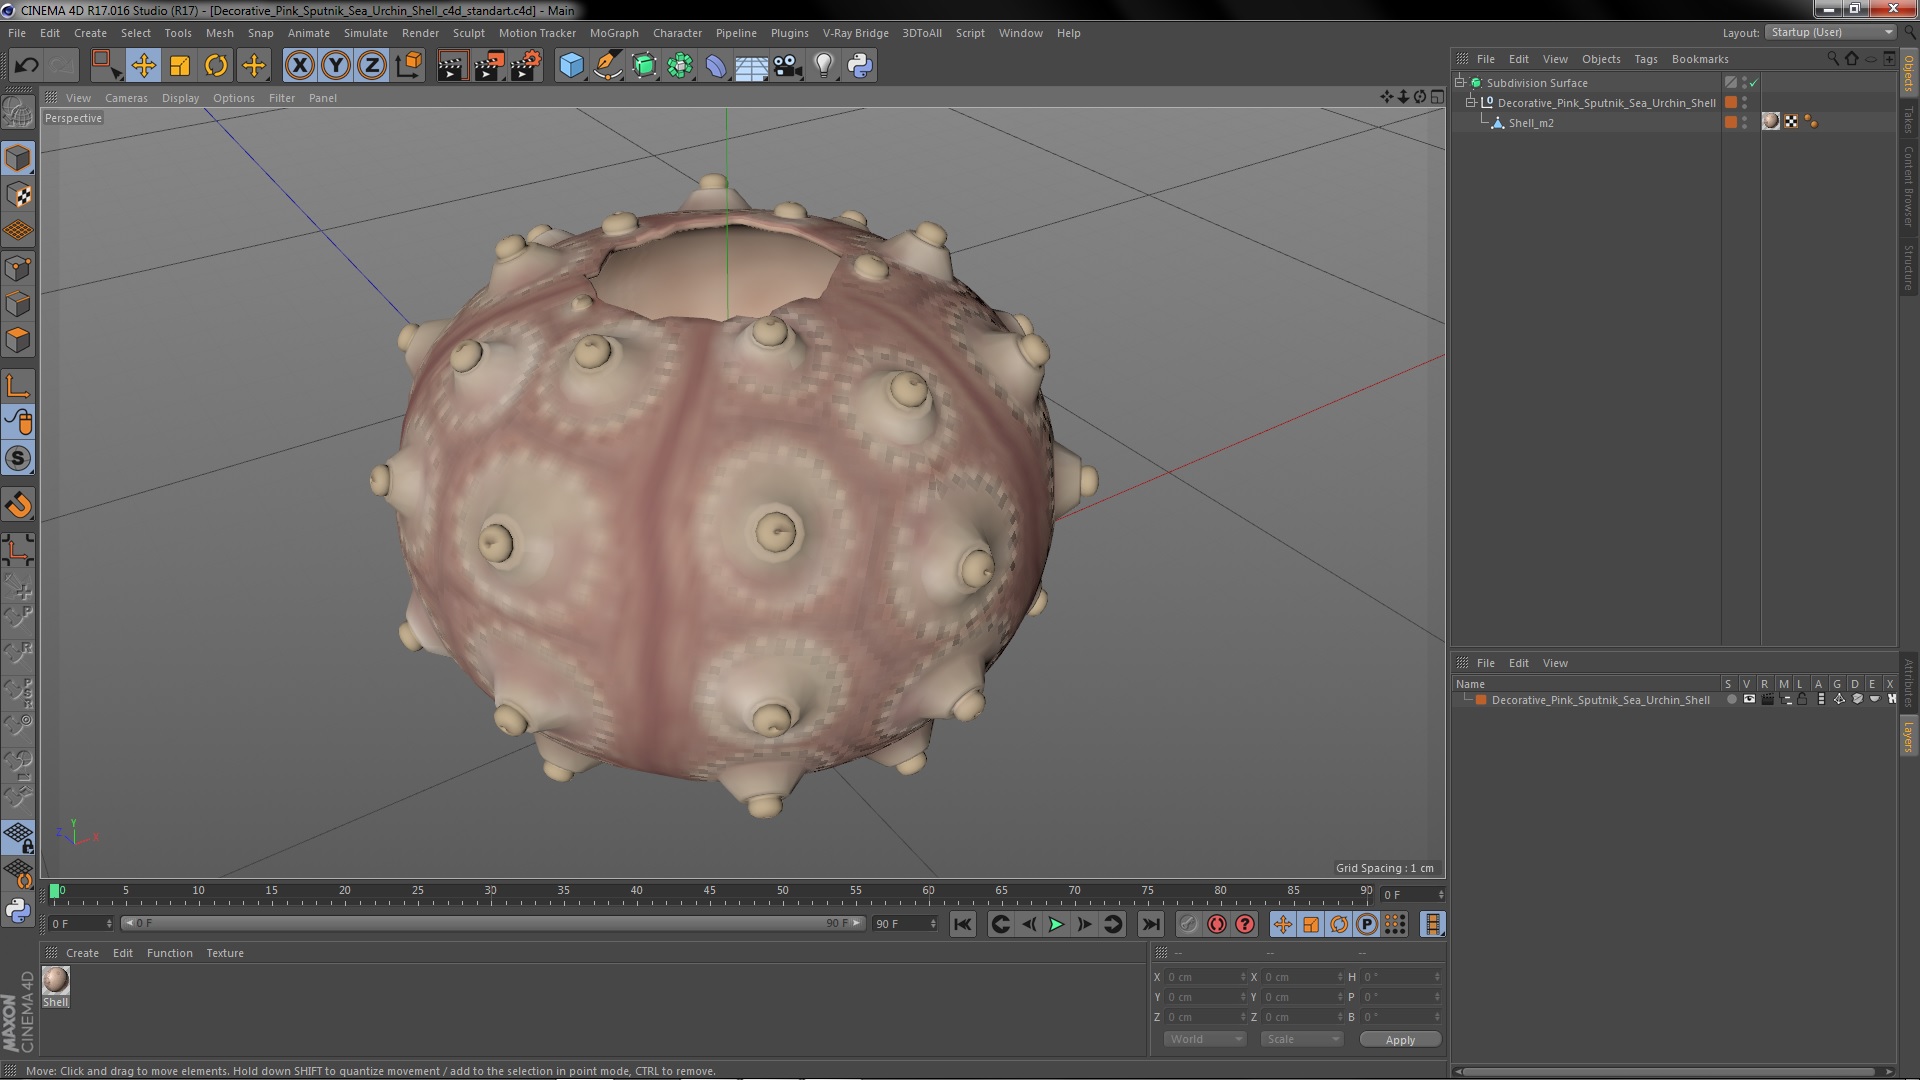Select Texture mode in left palette
Screen dimensions: 1920x1080
18,195
